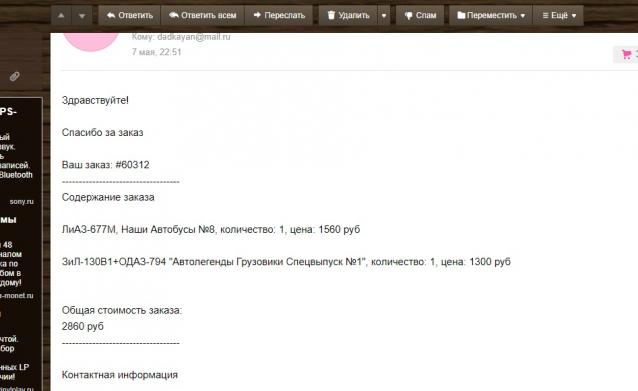Go to the next message with the down arrow
Image resolution: width=638 pixels, height=391 pixels.
(82, 15)
